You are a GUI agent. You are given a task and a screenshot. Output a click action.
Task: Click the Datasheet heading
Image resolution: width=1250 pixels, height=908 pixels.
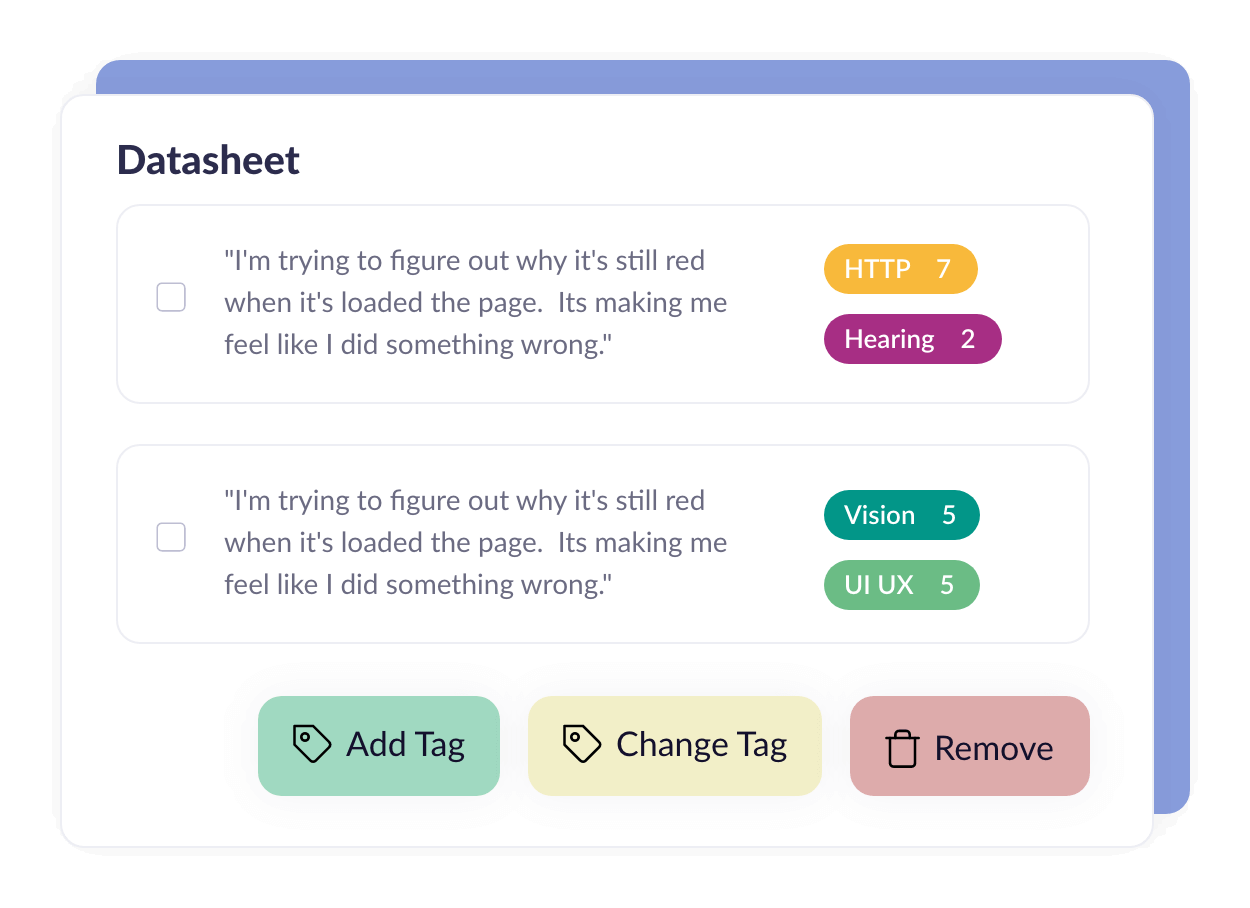[208, 160]
